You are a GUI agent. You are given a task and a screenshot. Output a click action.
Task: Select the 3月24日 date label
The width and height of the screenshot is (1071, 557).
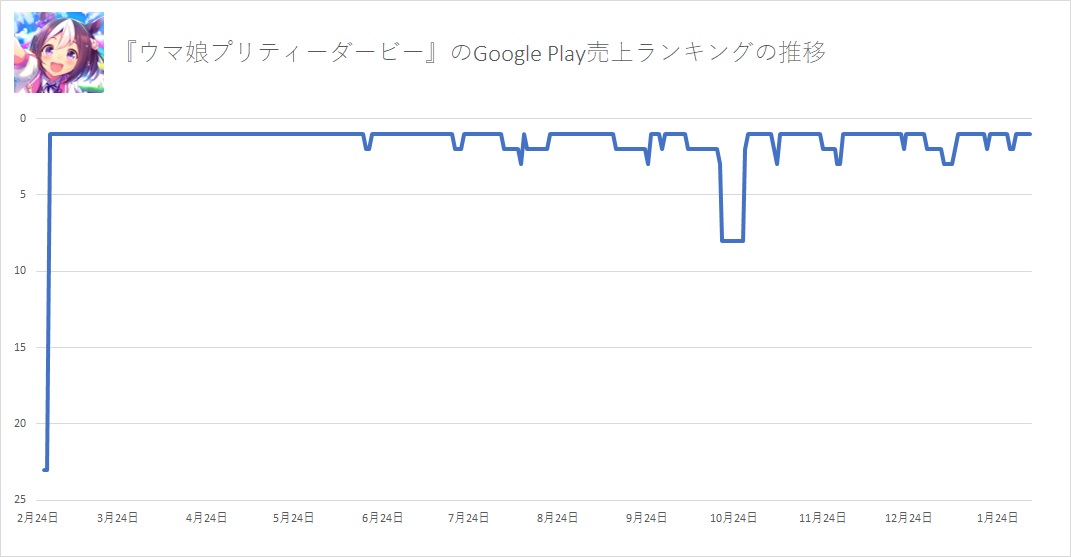(x=118, y=517)
